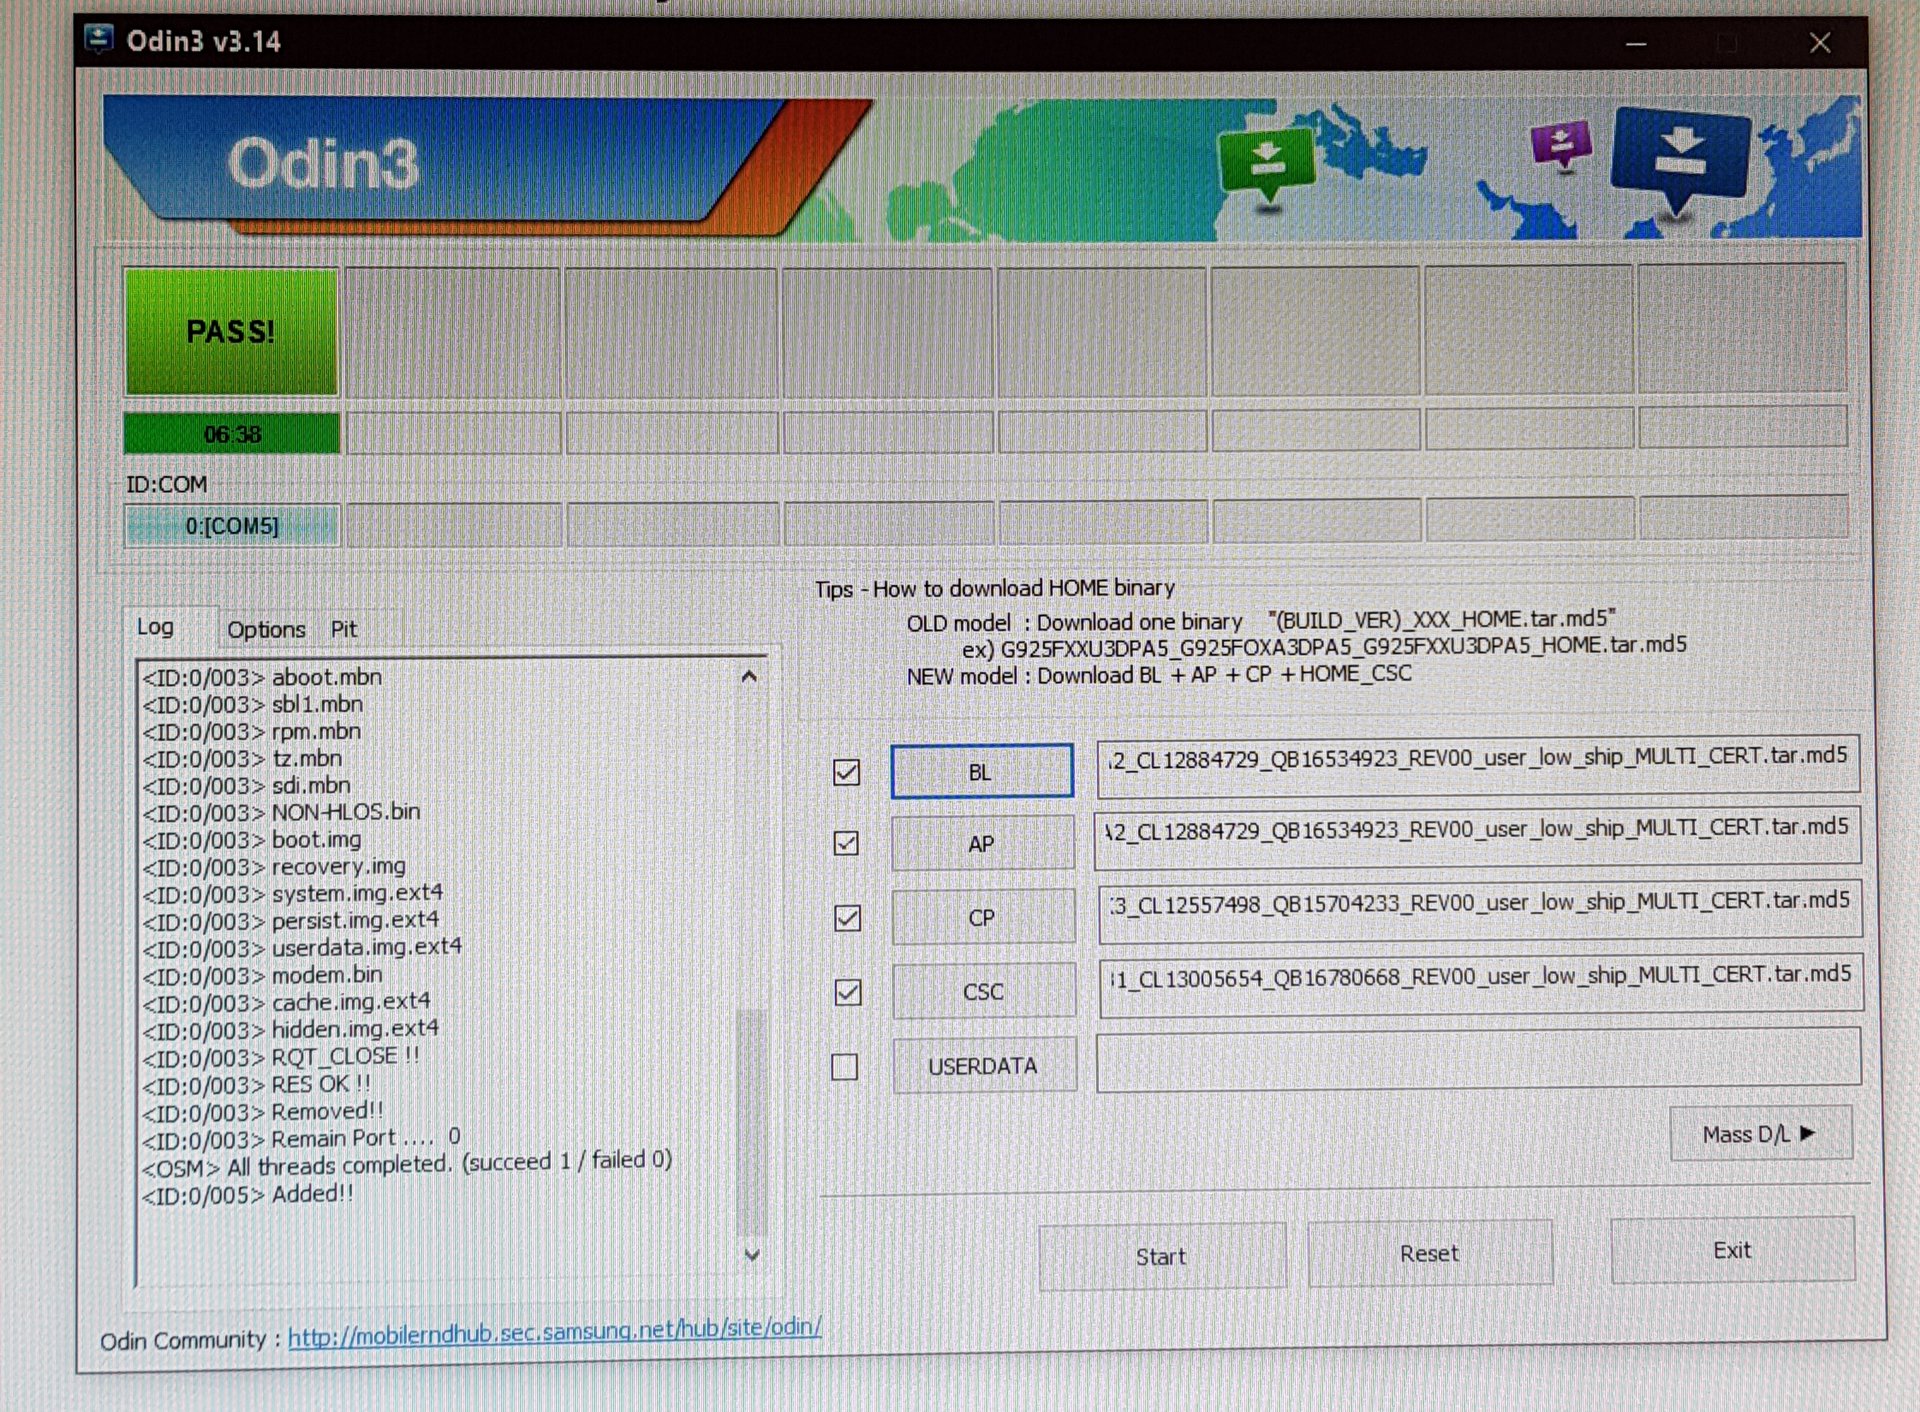
Task: Click the empty USERDATA path field
Action: 1479,1058
